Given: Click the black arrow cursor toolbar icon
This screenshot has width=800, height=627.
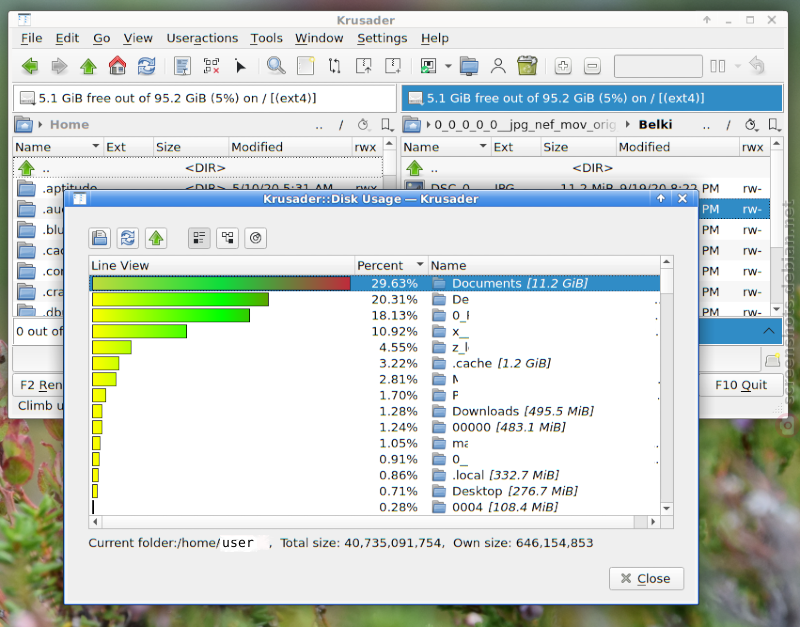Looking at the screenshot, I should 240,66.
